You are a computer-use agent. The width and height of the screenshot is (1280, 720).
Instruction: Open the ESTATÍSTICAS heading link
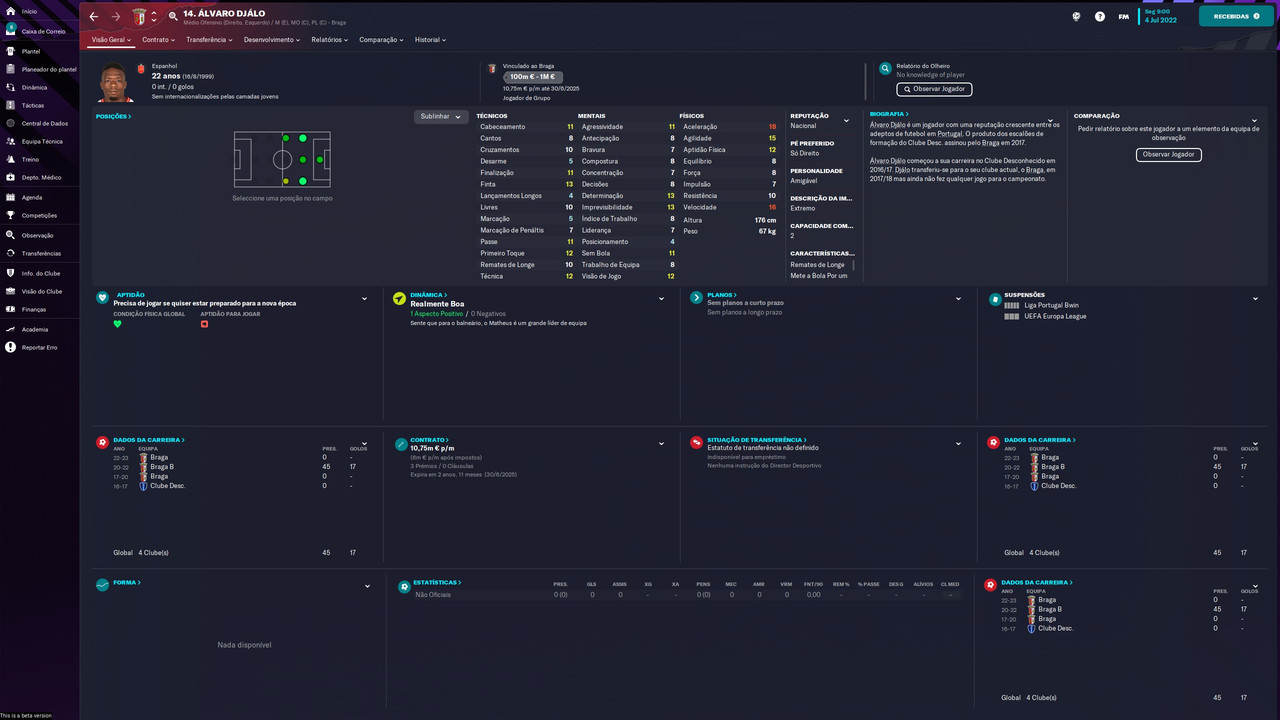click(438, 582)
